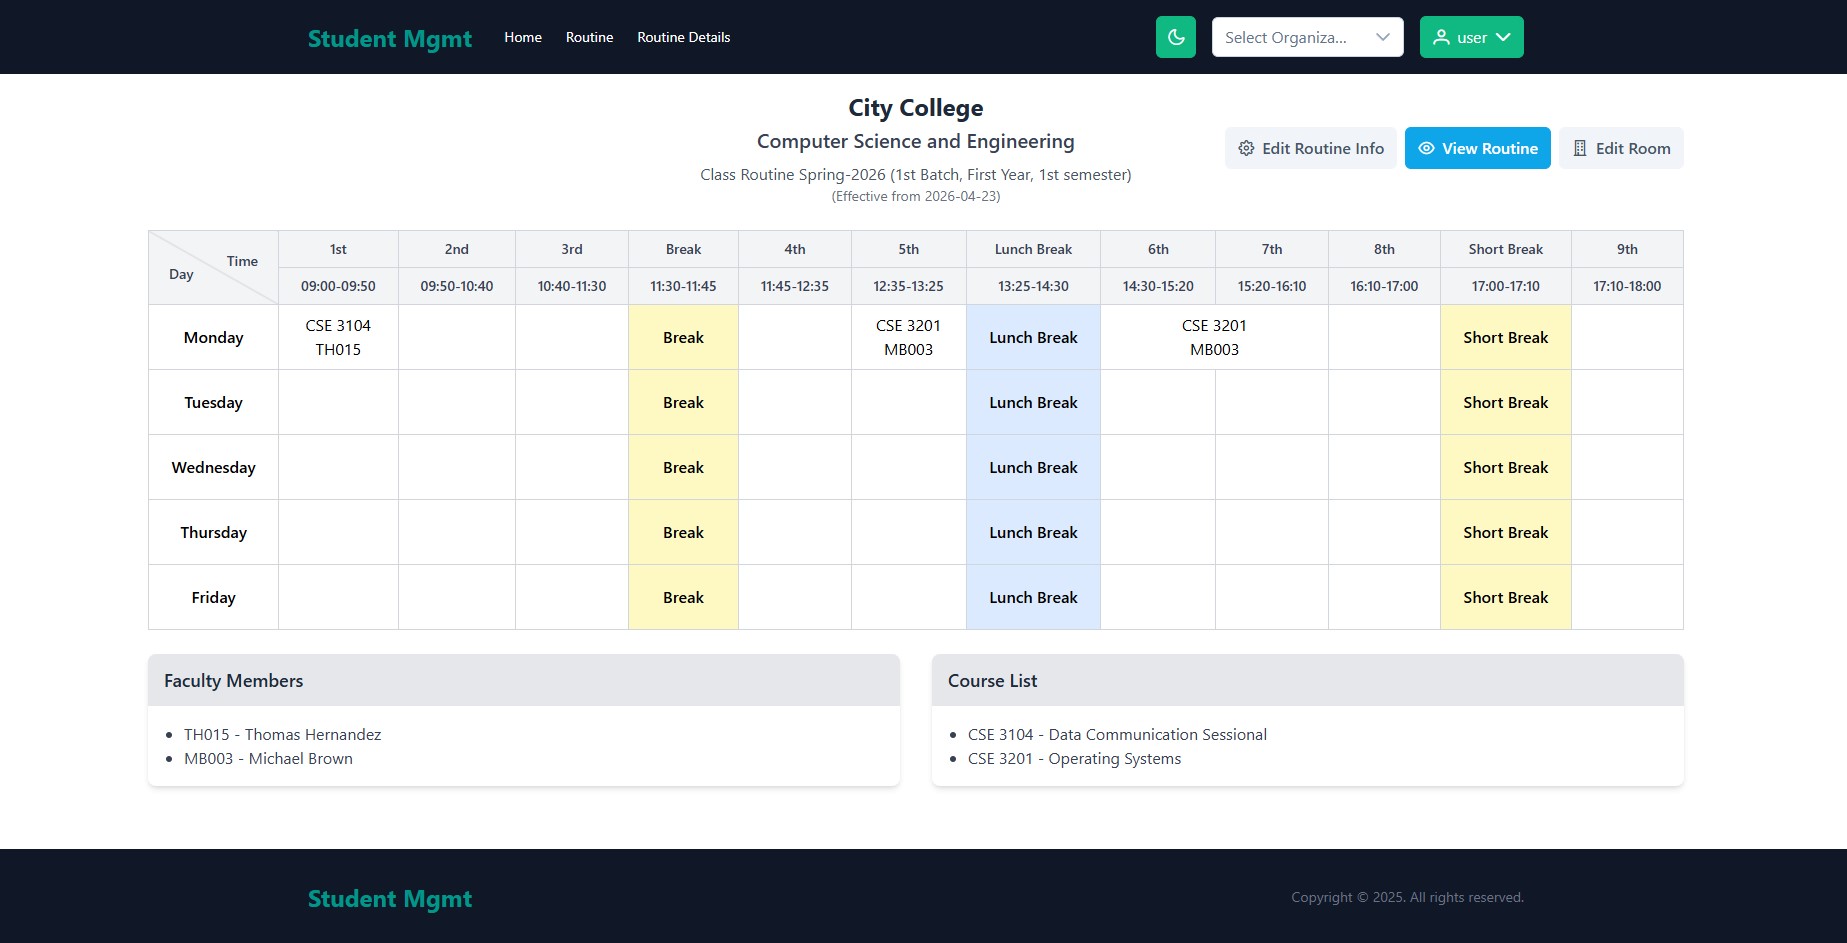Image resolution: width=1847 pixels, height=943 pixels.
Task: Click the Wednesday row label
Action: point(213,467)
